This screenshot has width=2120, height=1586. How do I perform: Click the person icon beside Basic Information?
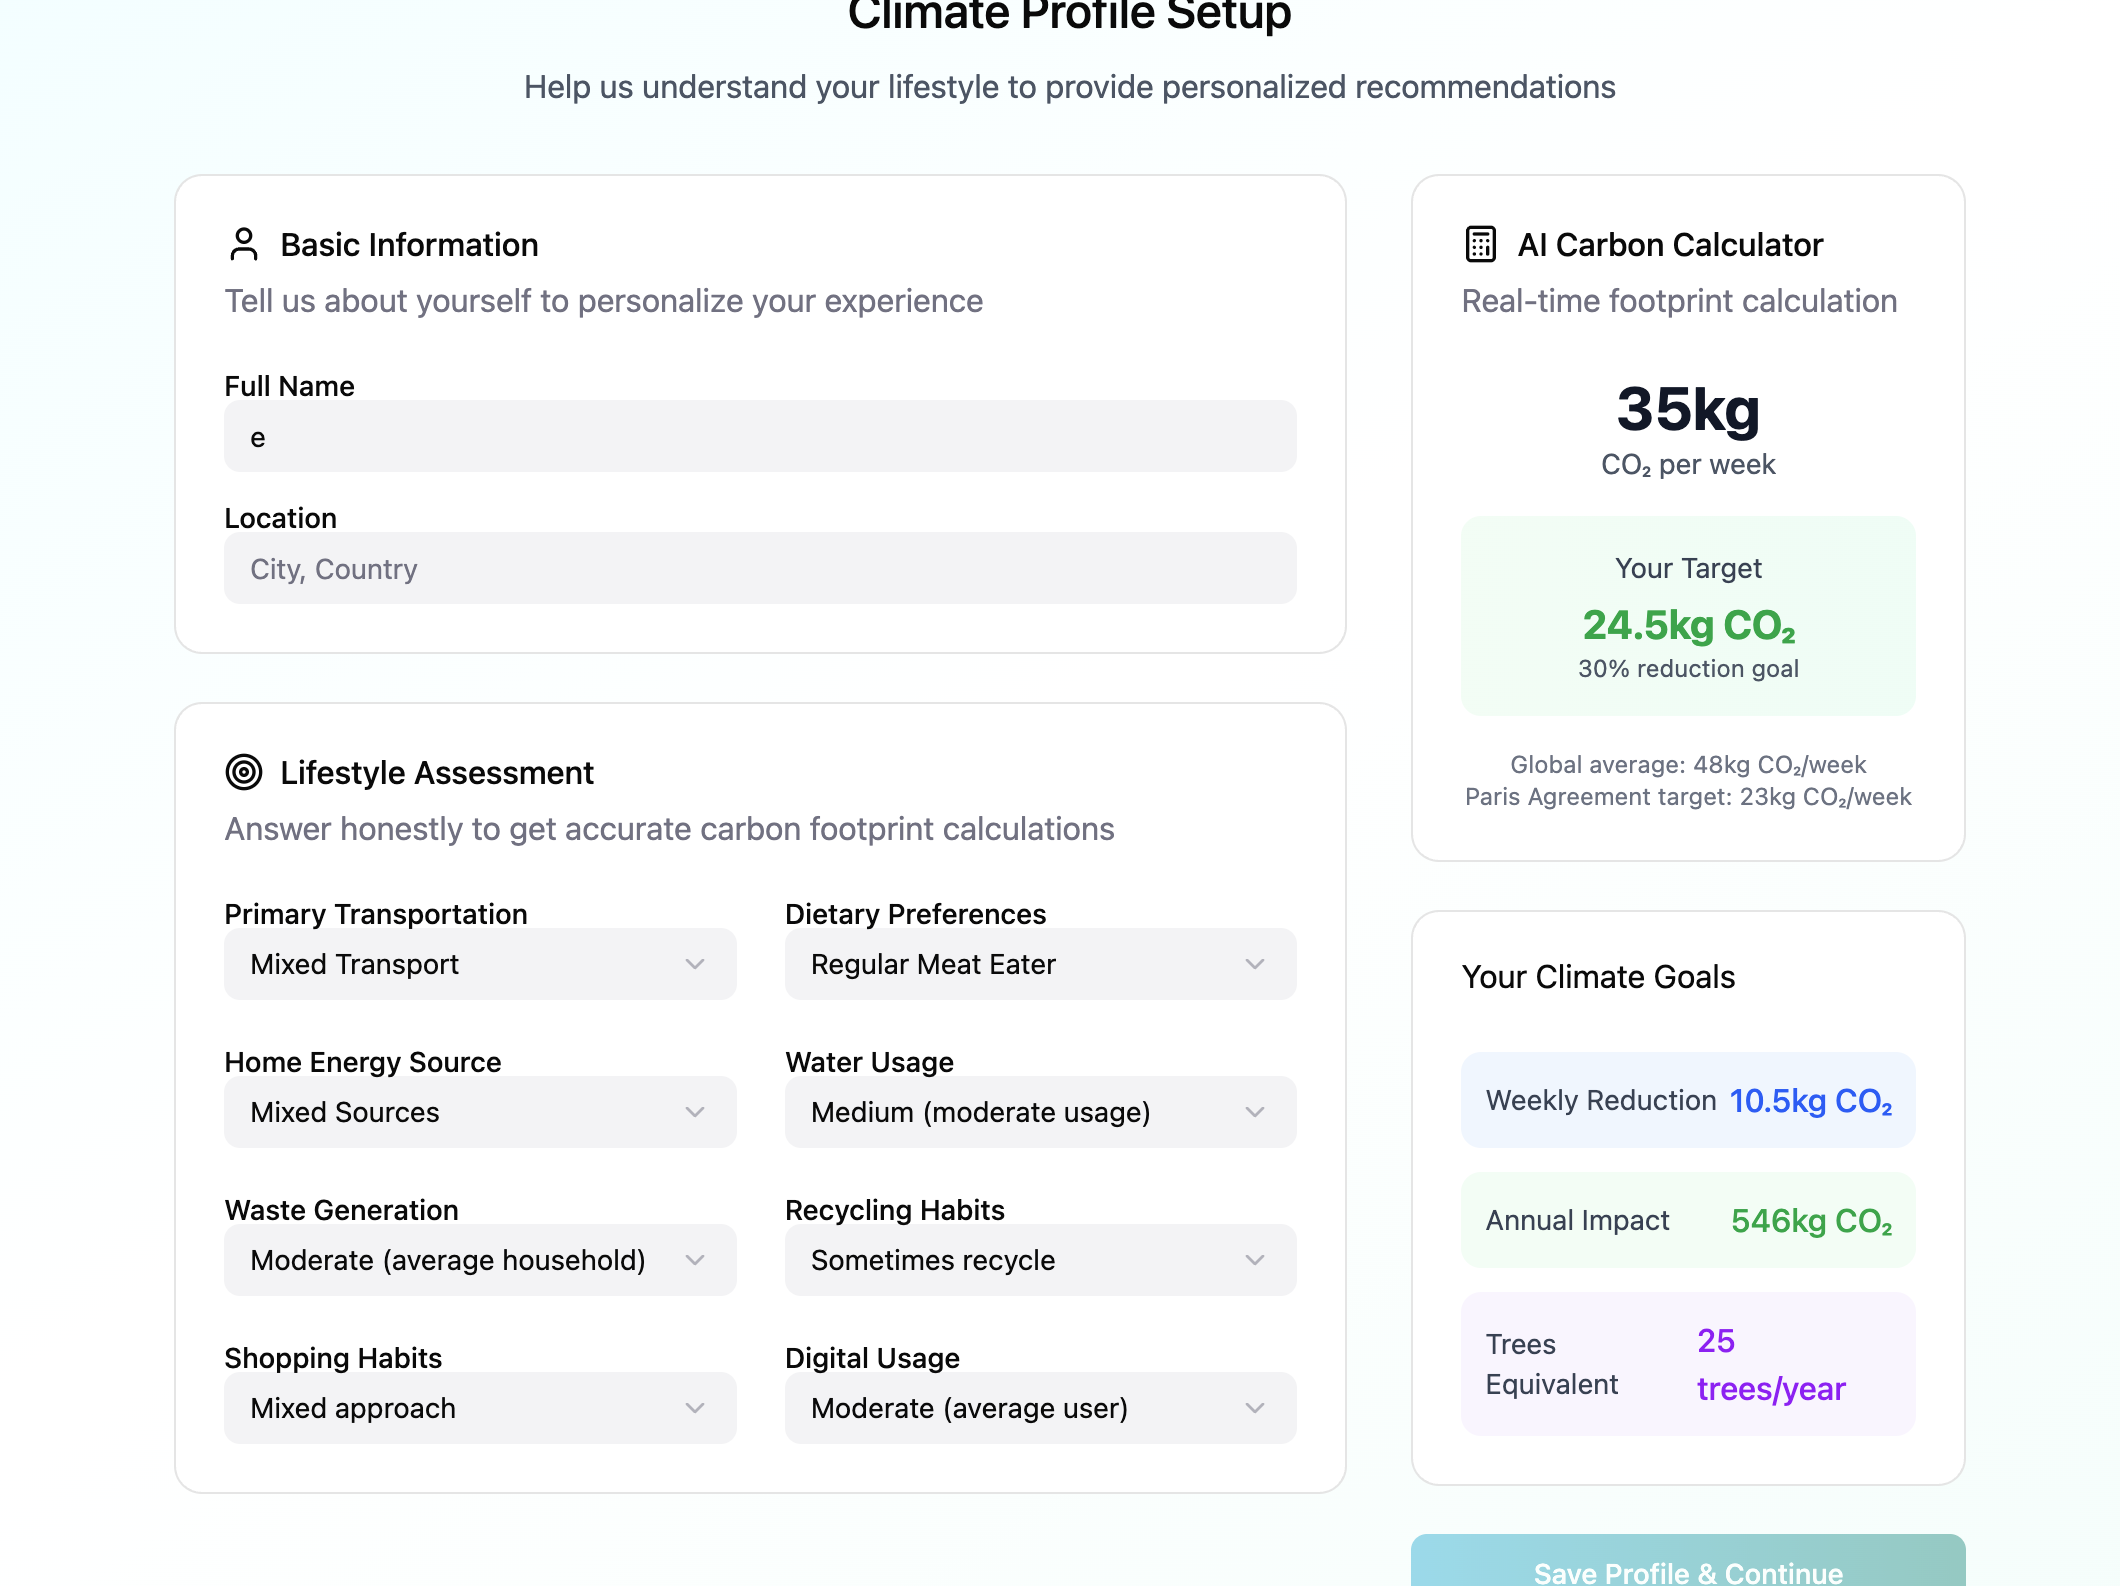243,243
